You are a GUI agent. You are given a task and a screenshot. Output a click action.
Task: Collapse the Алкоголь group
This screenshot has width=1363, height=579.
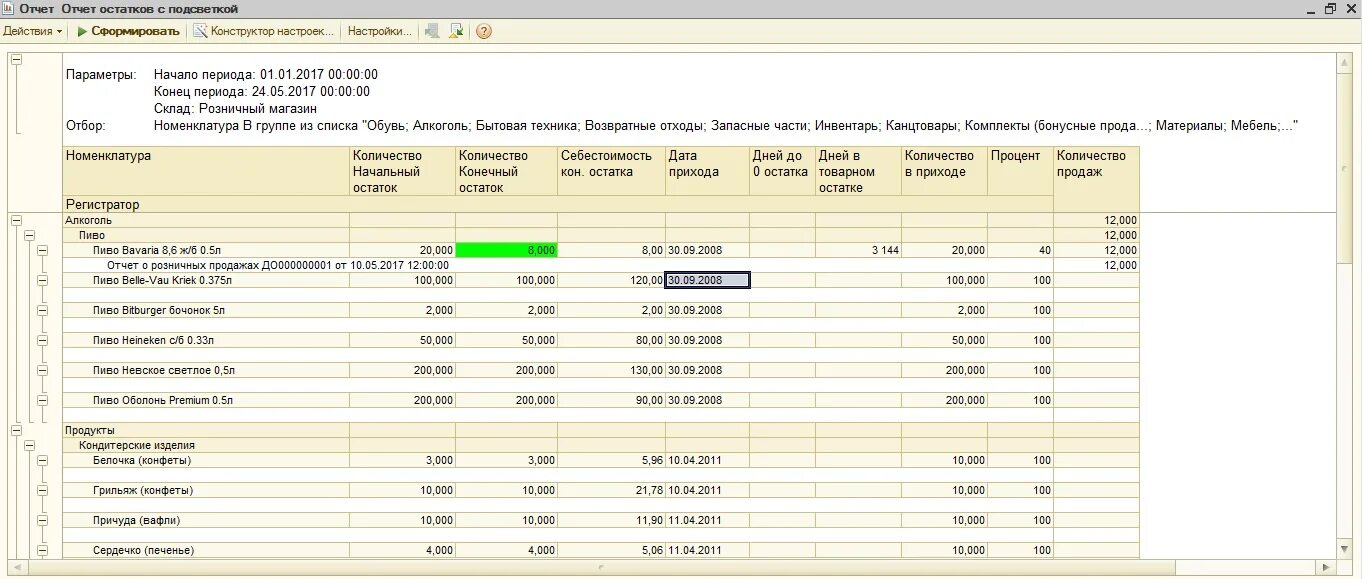click(16, 220)
